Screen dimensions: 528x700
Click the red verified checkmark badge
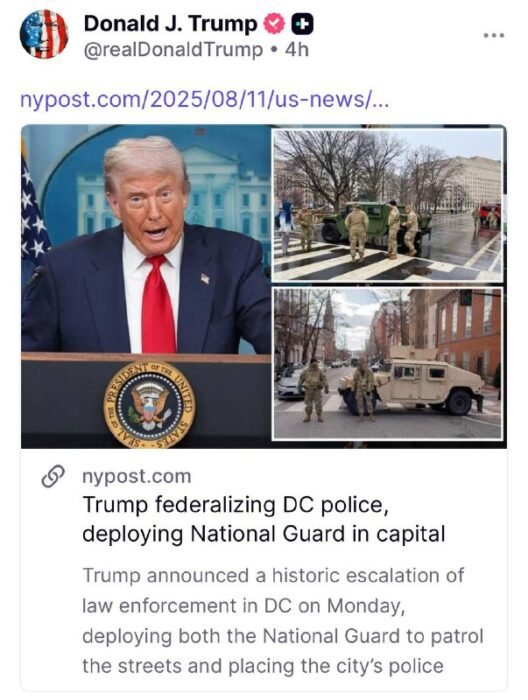pyautogui.click(x=274, y=24)
